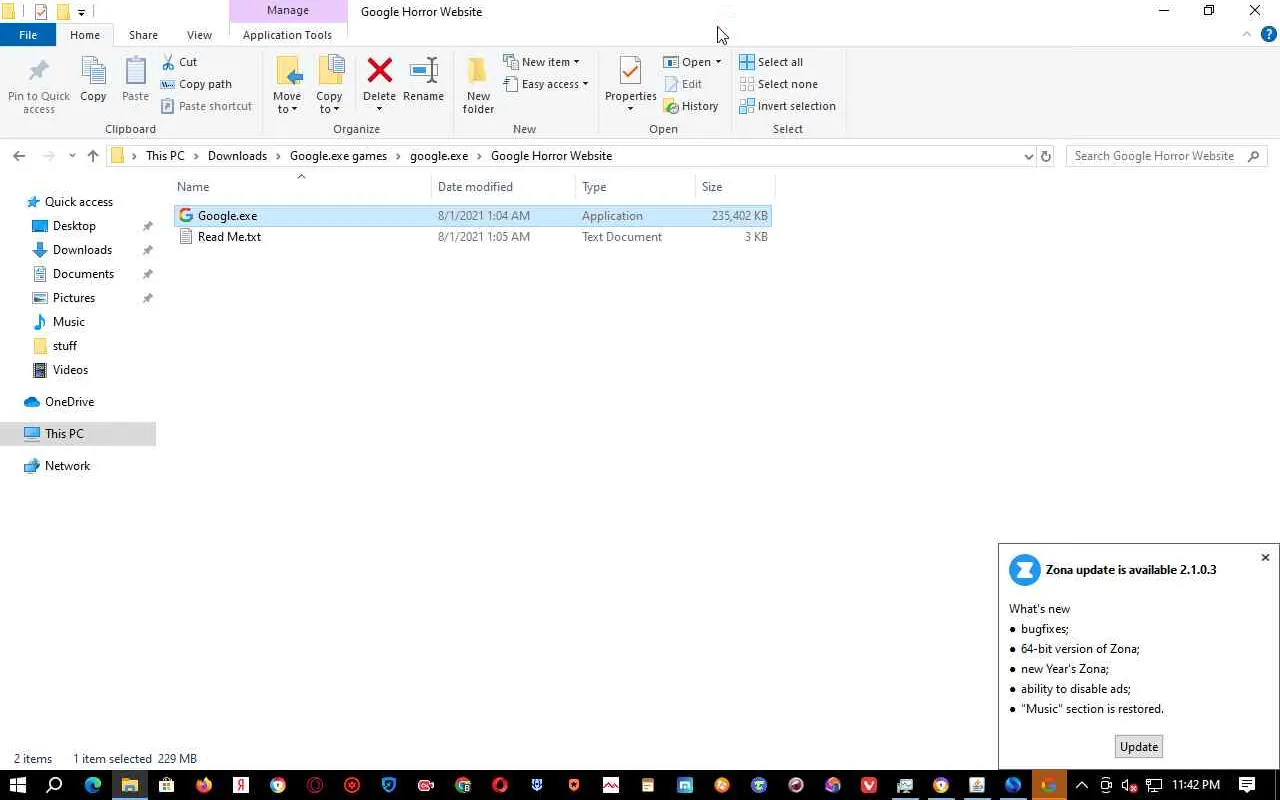Screen dimensions: 1280x800
Task: Click the Manage contextual tab
Action: (288, 11)
